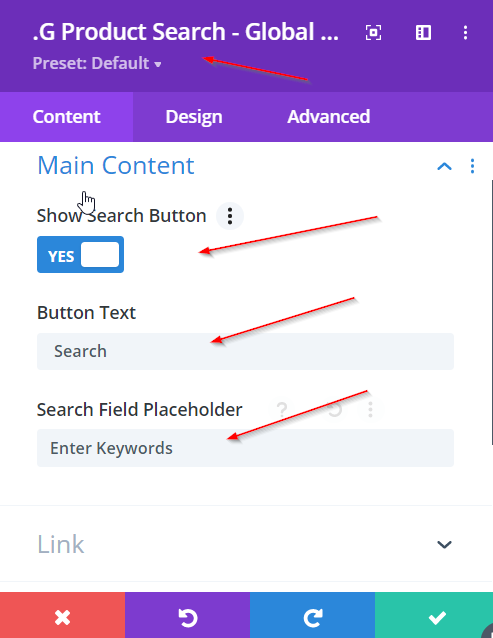Click the purple undo button
The width and height of the screenshot is (493, 638).
(187, 615)
